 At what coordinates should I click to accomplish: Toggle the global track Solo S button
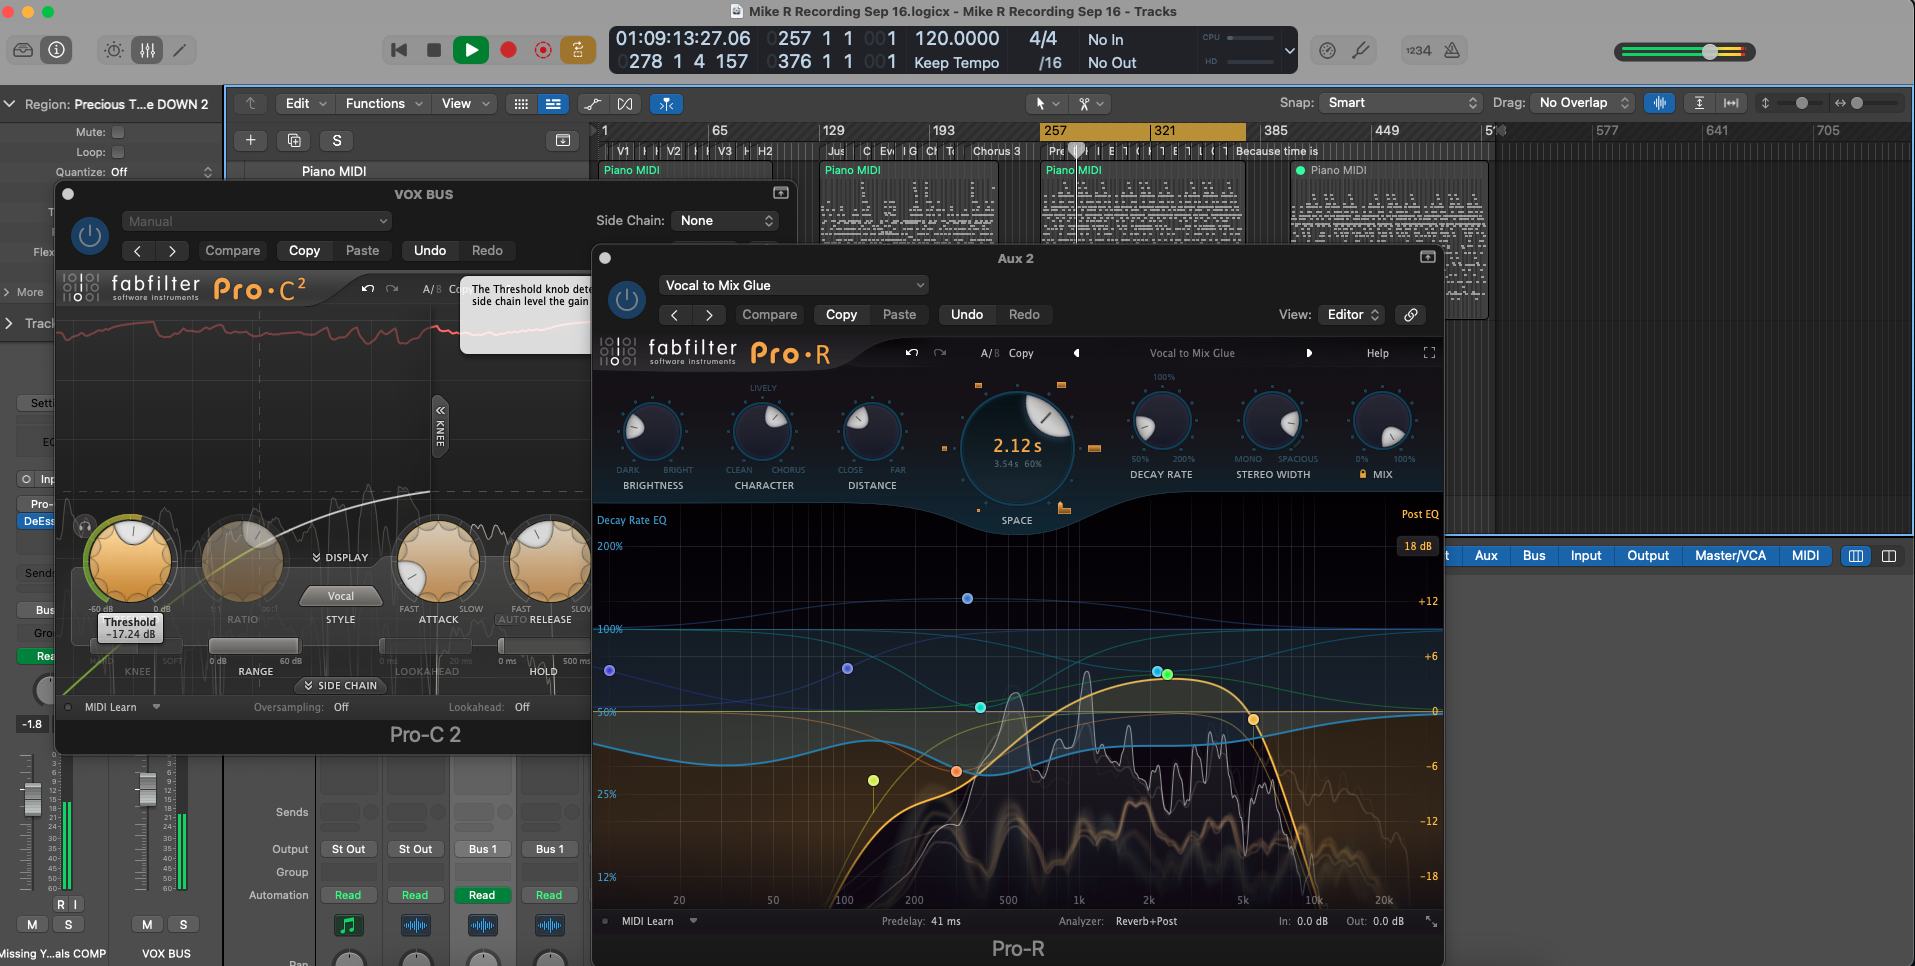pos(337,140)
